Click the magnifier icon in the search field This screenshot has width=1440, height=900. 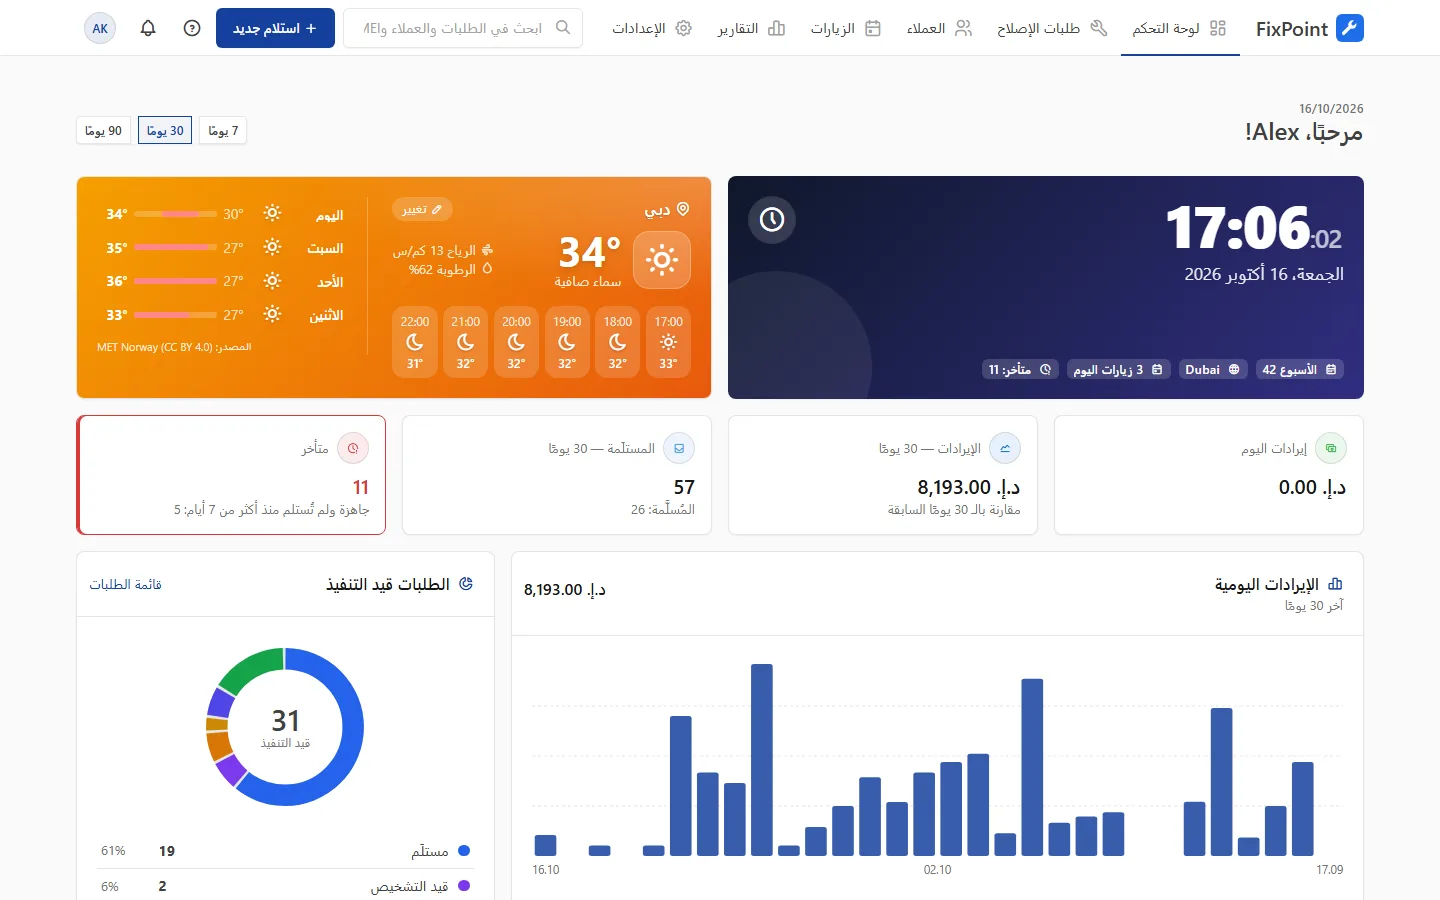(x=563, y=28)
